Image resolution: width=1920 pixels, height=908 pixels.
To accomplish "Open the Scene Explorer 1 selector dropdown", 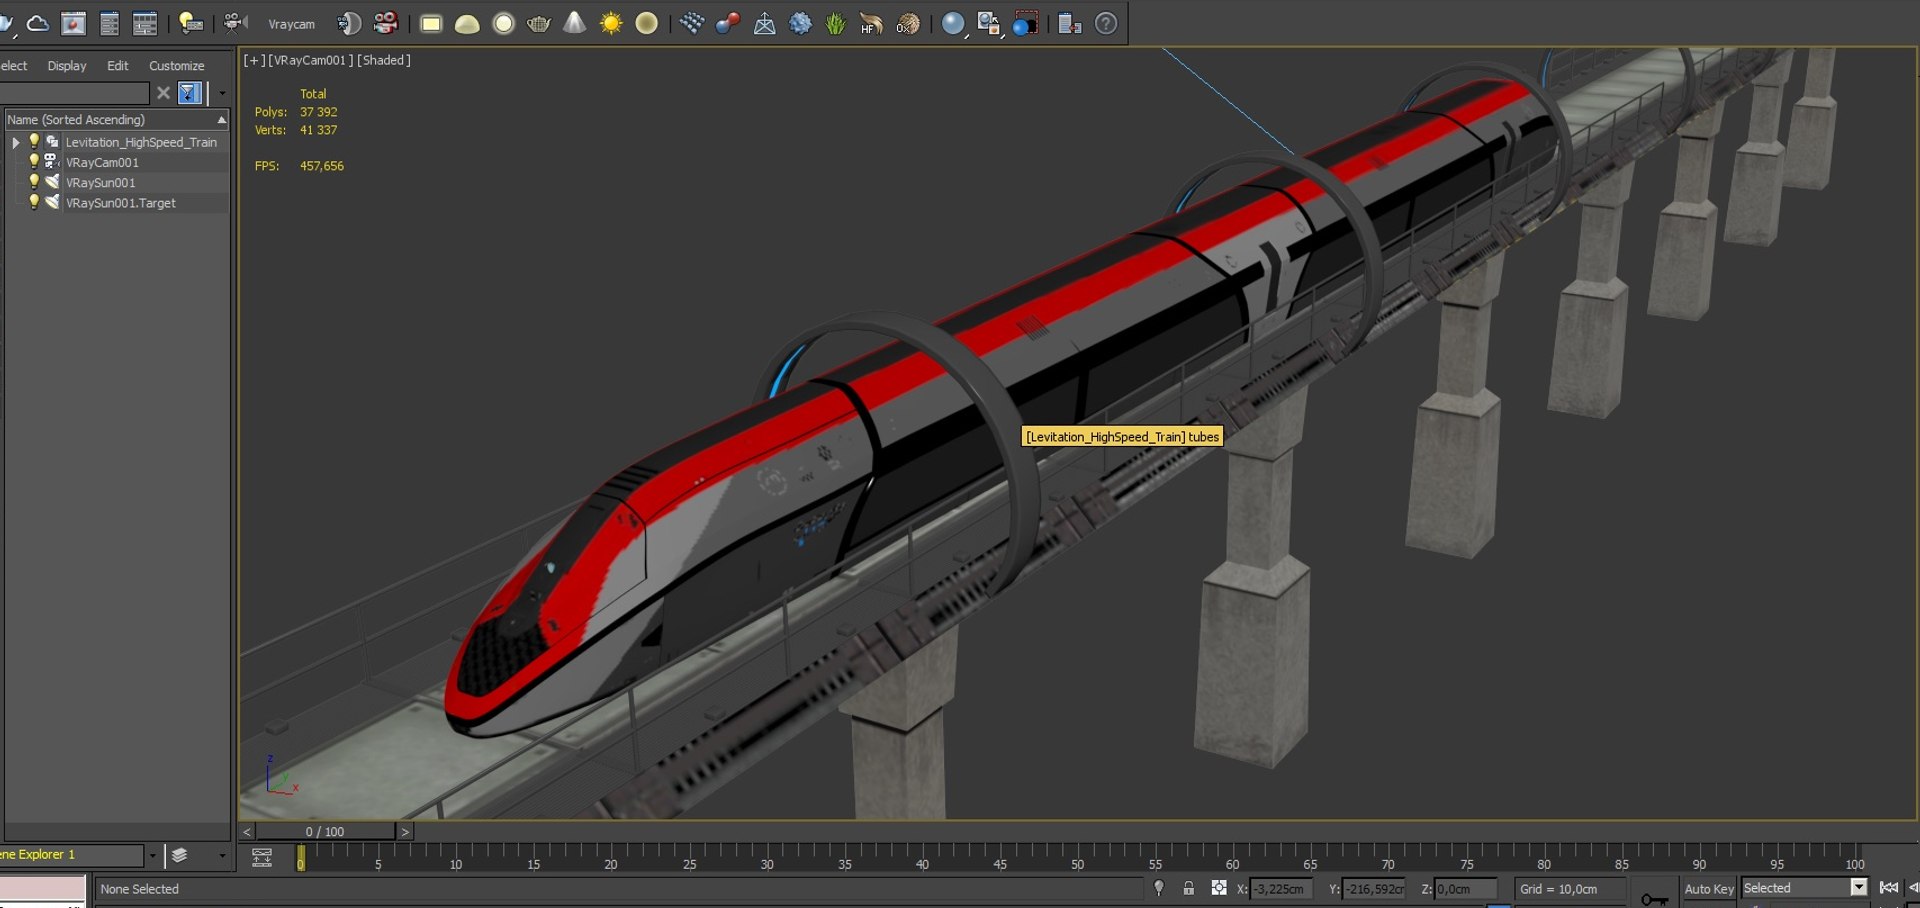I will pyautogui.click(x=152, y=855).
